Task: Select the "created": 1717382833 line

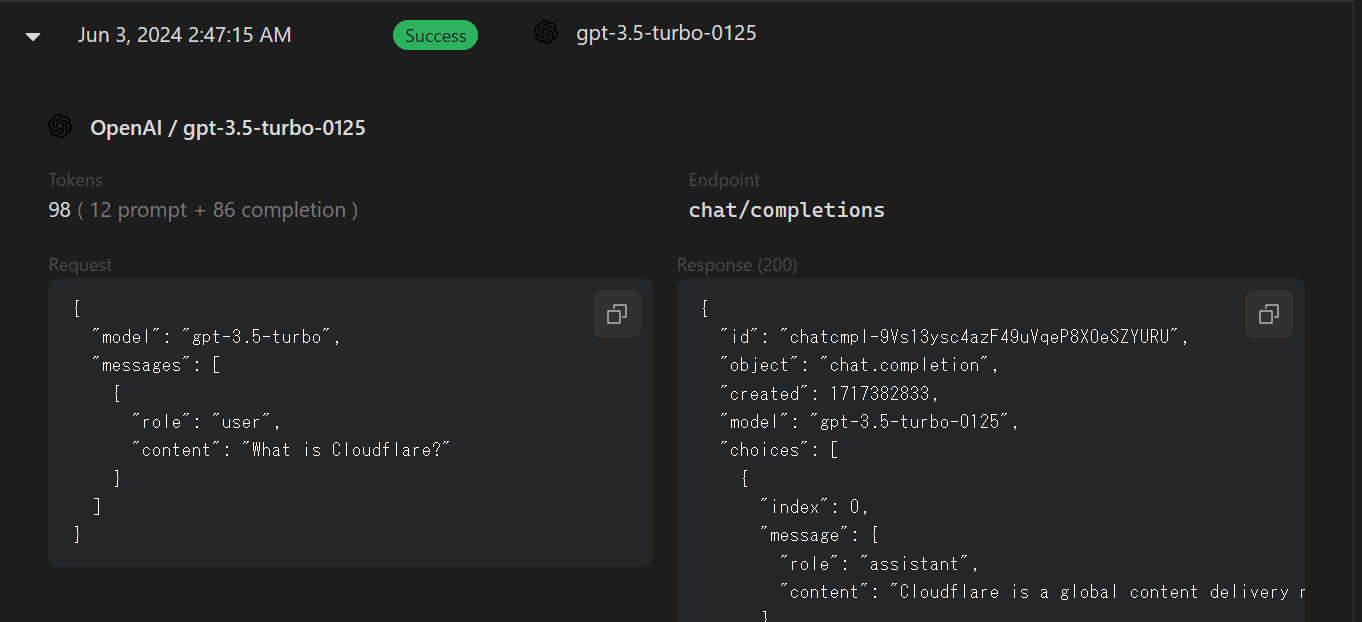Action: [829, 393]
